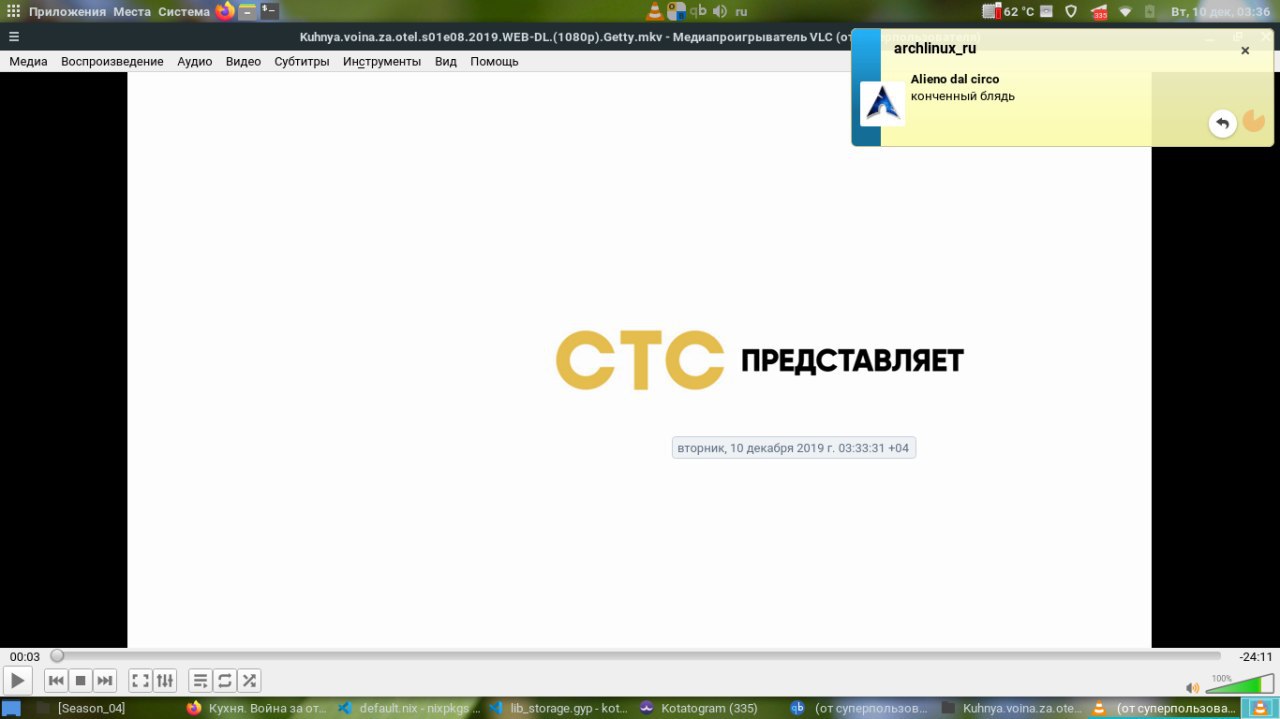Click the VLC cone tray icon
This screenshot has width=1280, height=719.
[655, 11]
